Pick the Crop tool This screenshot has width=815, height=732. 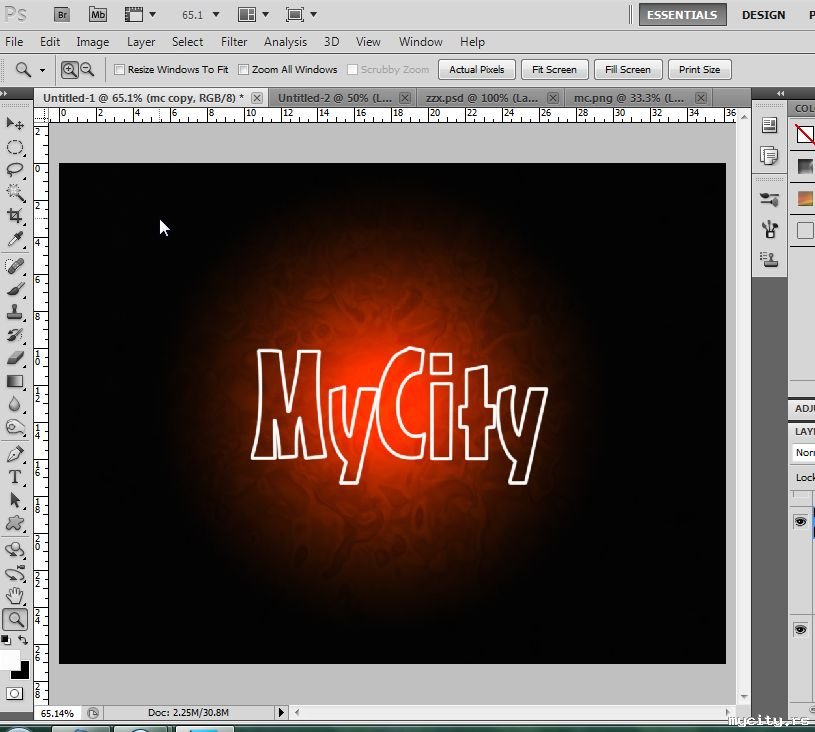click(x=15, y=216)
